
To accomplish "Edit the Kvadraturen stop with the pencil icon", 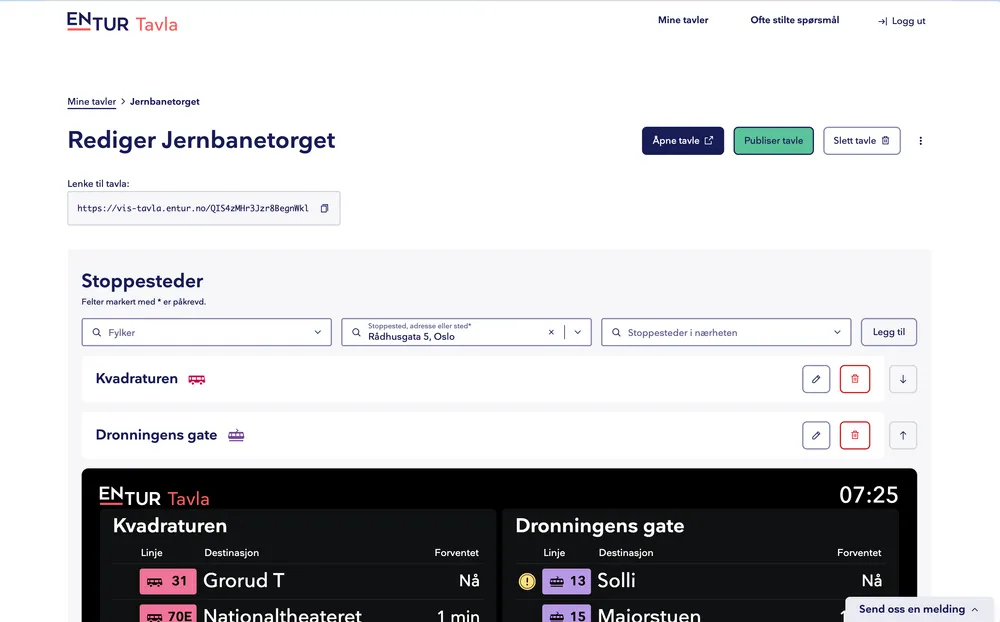I will coord(816,379).
